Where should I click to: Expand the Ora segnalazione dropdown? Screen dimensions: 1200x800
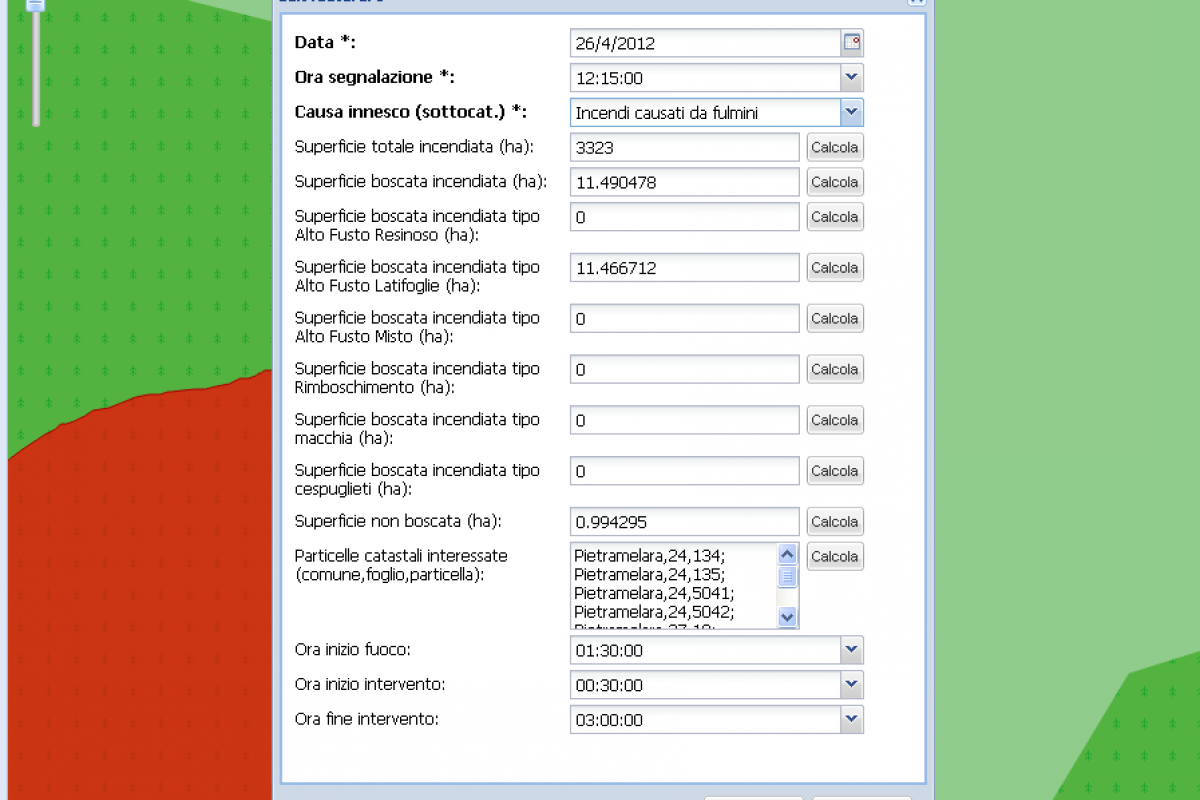coord(852,77)
